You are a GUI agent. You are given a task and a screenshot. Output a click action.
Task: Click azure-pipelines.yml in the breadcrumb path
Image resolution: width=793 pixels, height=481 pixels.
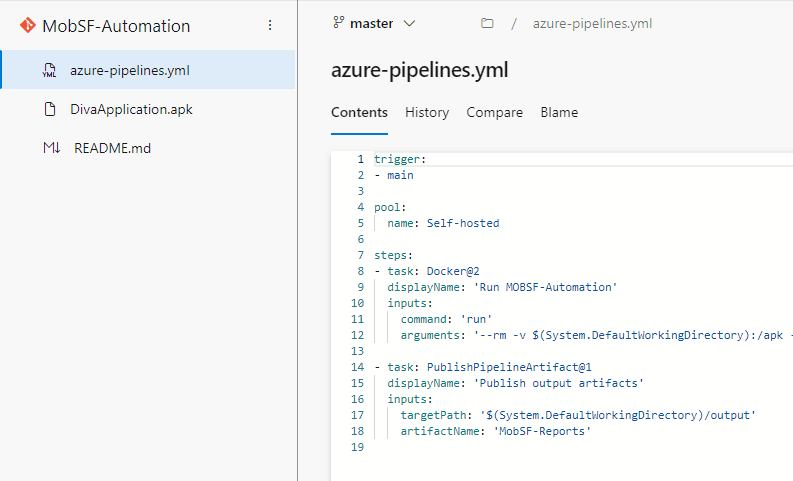coord(592,24)
